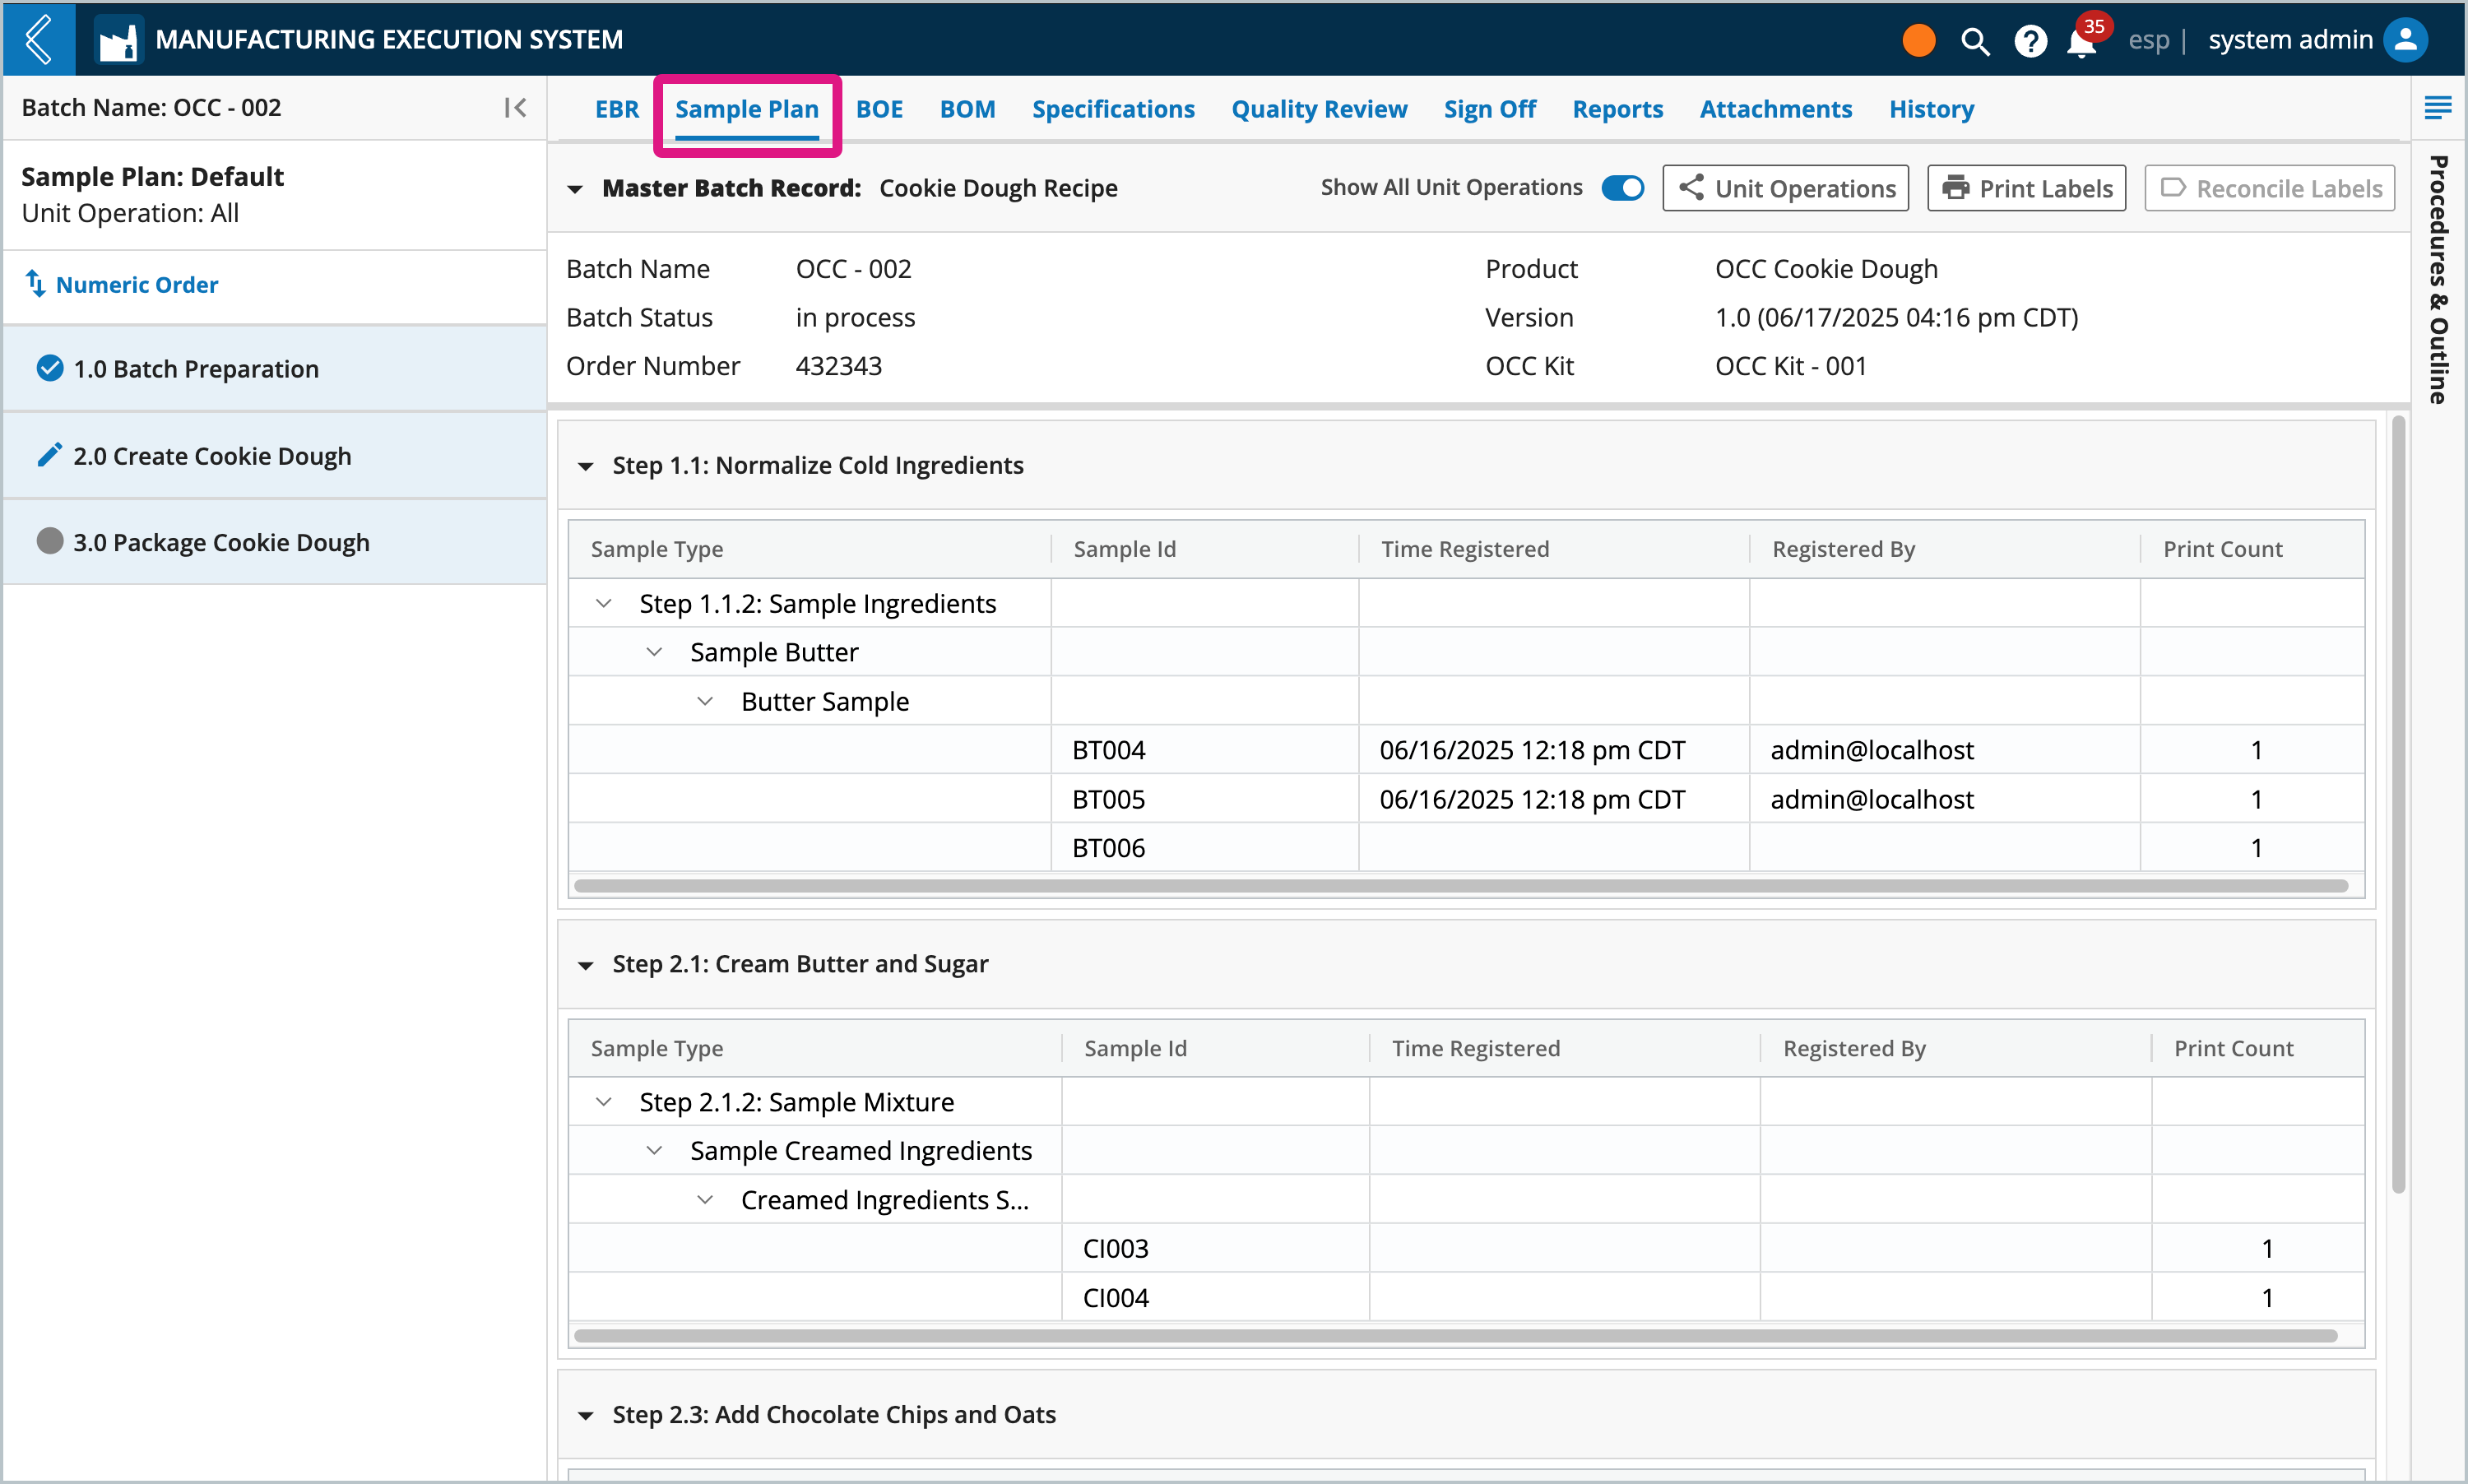Collapse the left batch sidebar panel

[x=515, y=108]
